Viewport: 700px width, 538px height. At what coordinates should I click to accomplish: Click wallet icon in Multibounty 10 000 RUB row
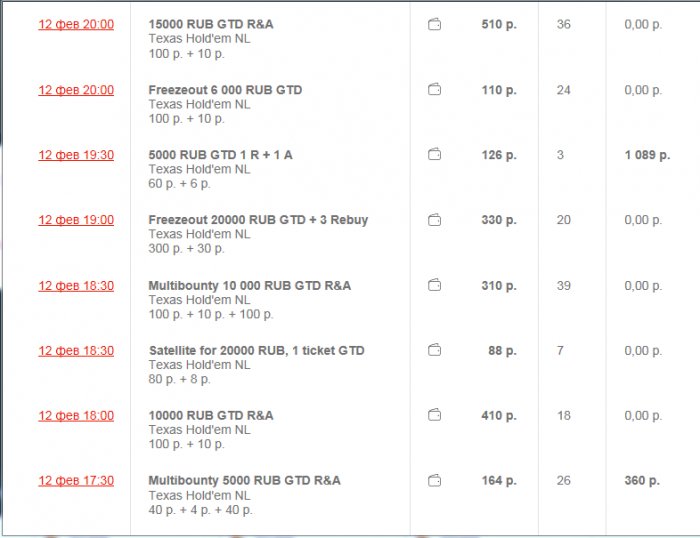click(434, 286)
